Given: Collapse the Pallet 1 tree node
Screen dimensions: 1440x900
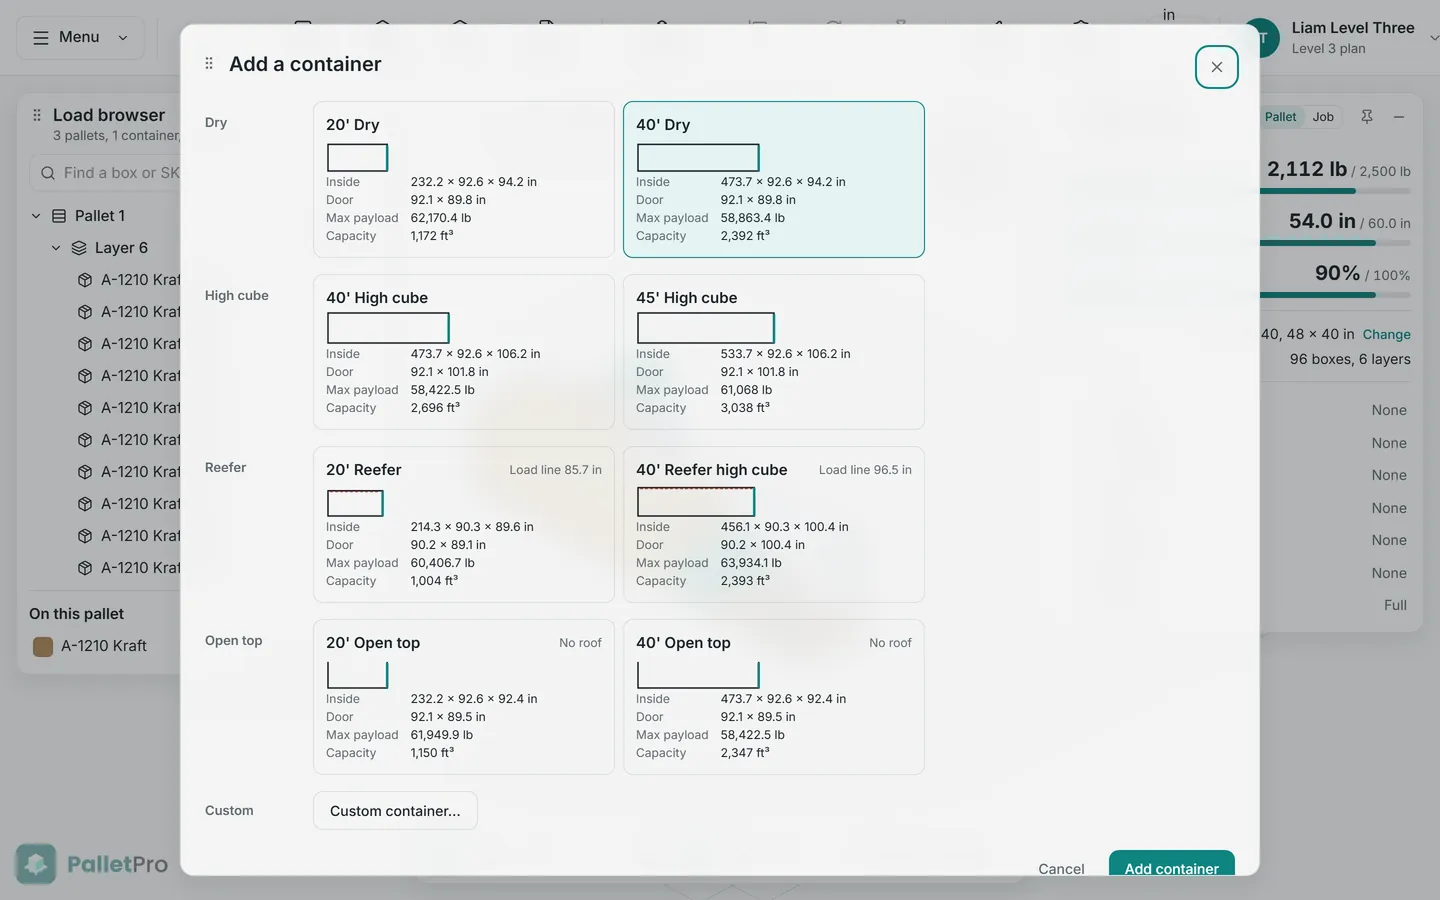Looking at the screenshot, I should pos(36,216).
